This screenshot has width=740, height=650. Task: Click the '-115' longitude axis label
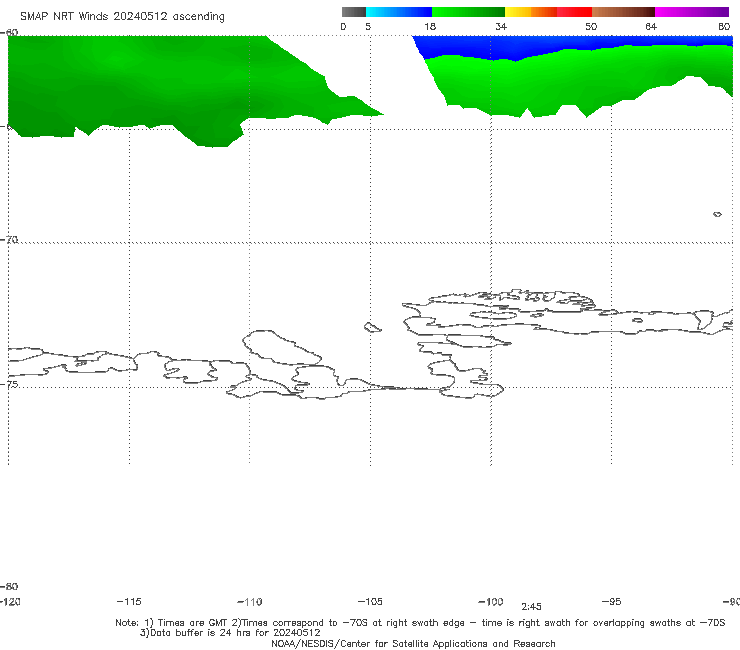coord(129,601)
